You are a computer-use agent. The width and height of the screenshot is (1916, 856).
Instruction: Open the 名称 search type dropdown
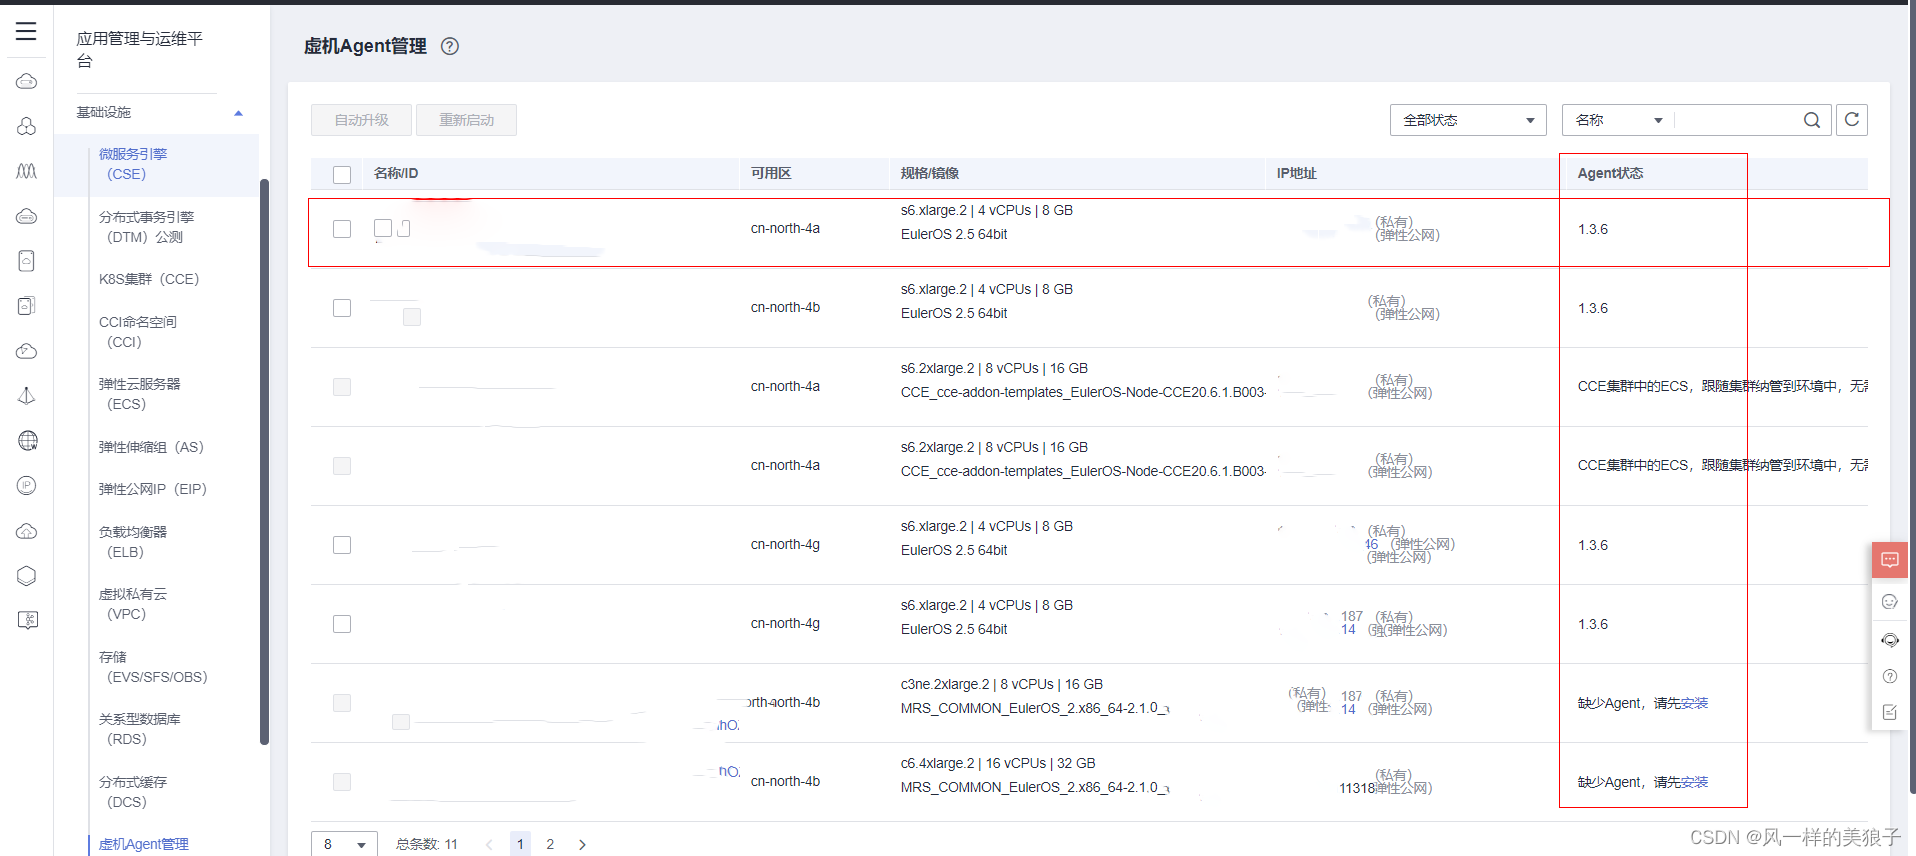(x=1618, y=120)
